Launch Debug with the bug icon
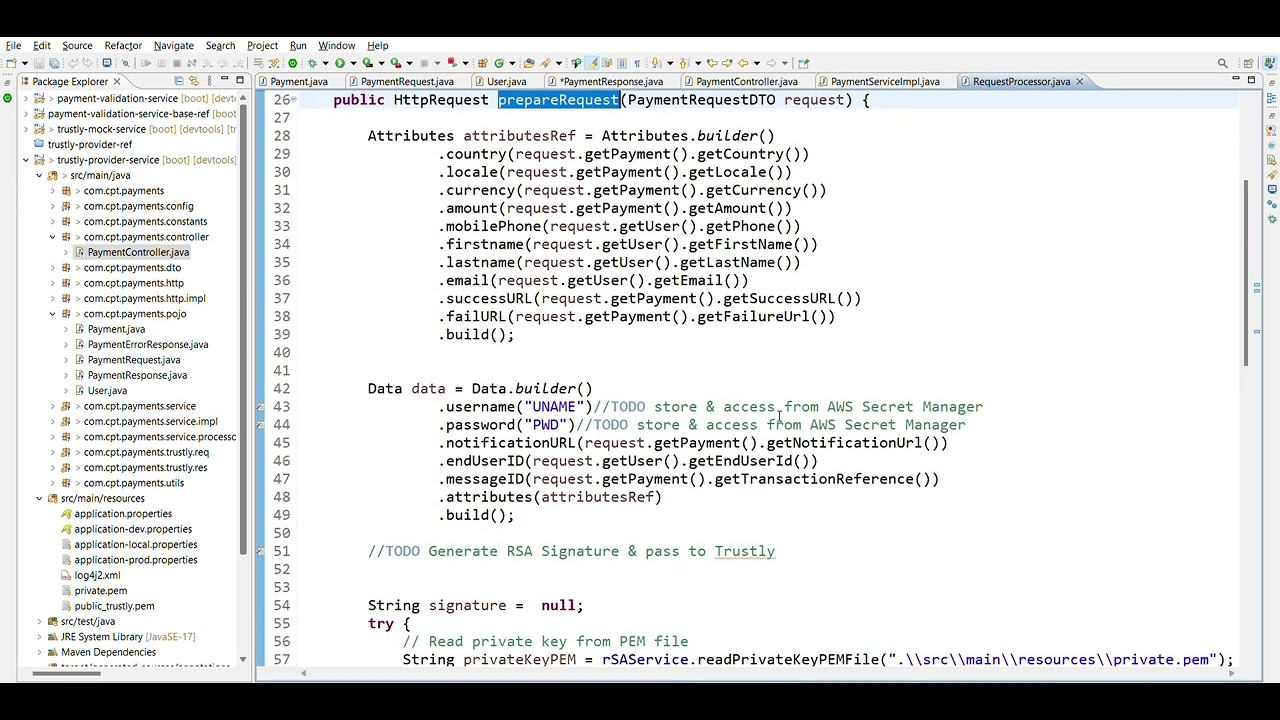Viewport: 1280px width, 720px height. click(313, 63)
